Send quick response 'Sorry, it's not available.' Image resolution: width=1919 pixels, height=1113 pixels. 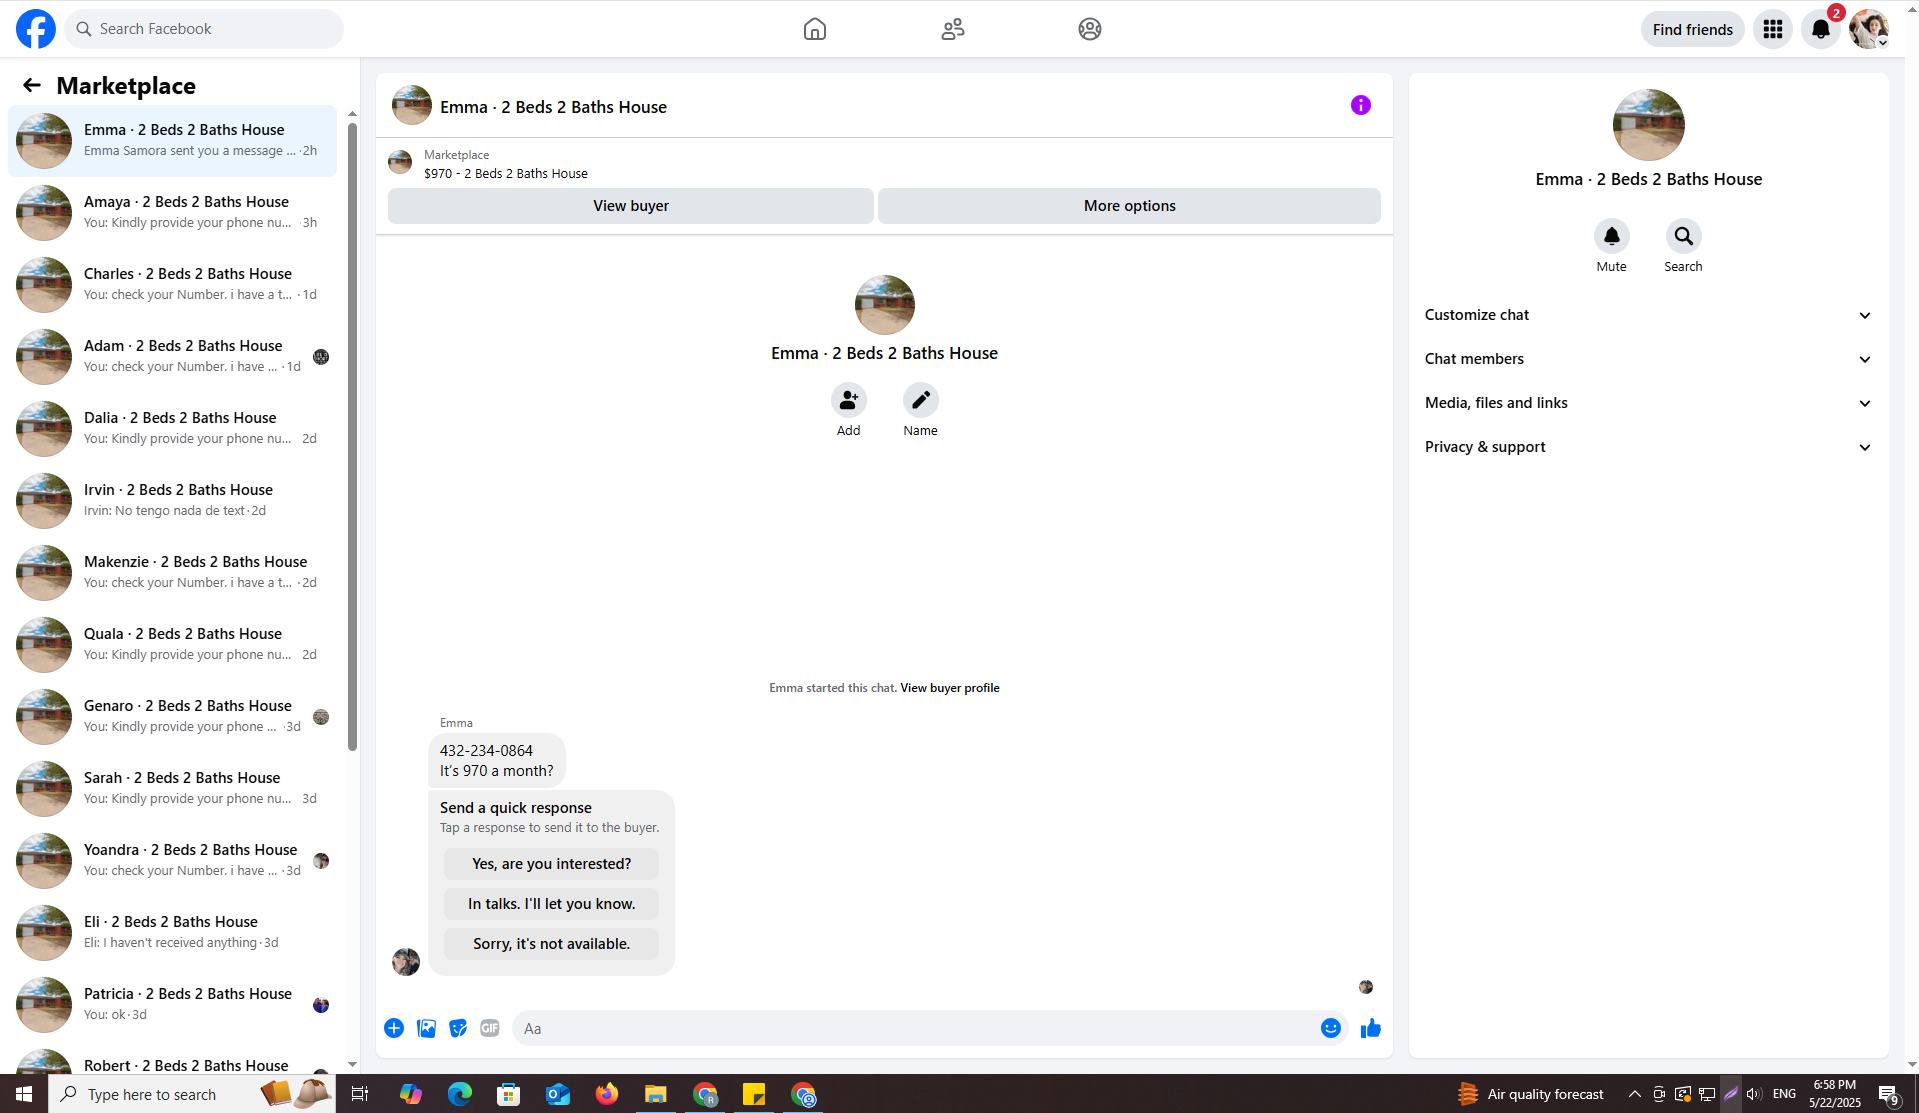(x=552, y=944)
